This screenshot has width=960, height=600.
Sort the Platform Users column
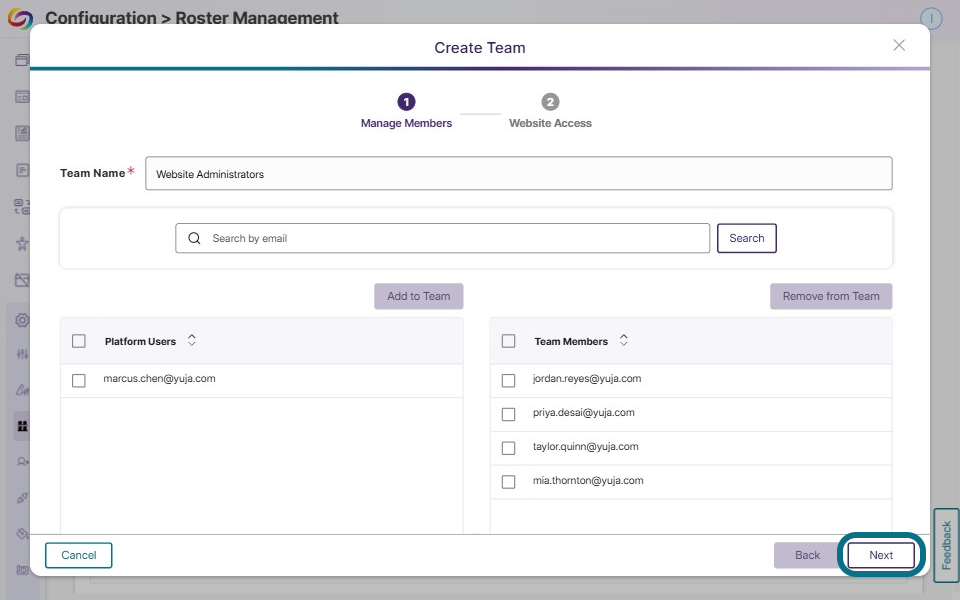[192, 340]
